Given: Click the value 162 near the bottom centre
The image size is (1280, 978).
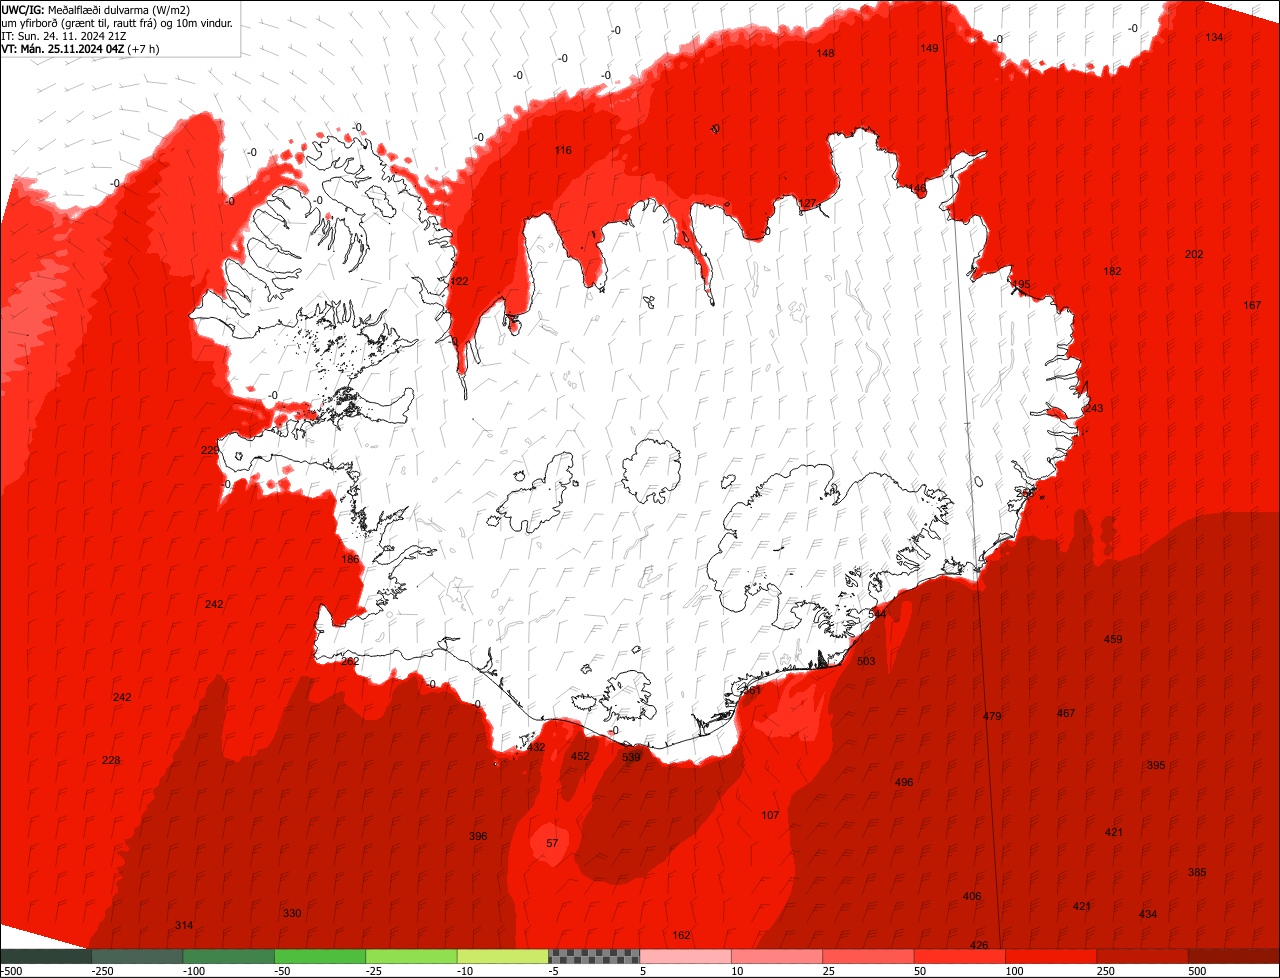Looking at the screenshot, I should coord(682,935).
